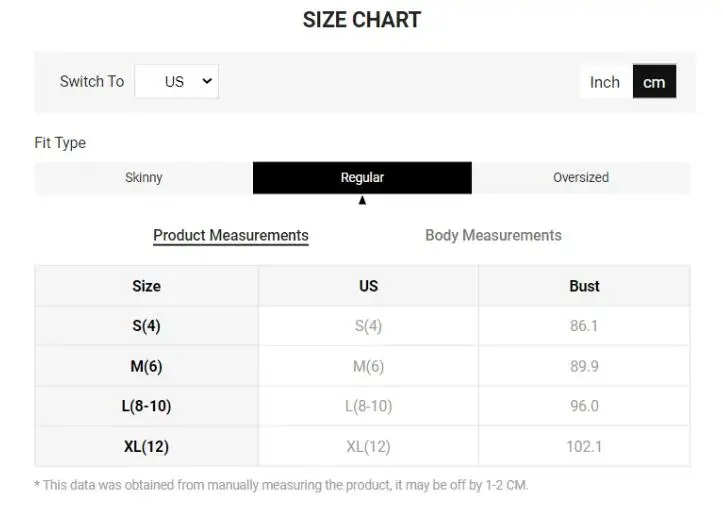Click the Bust column header
723x518 pixels.
tap(584, 286)
